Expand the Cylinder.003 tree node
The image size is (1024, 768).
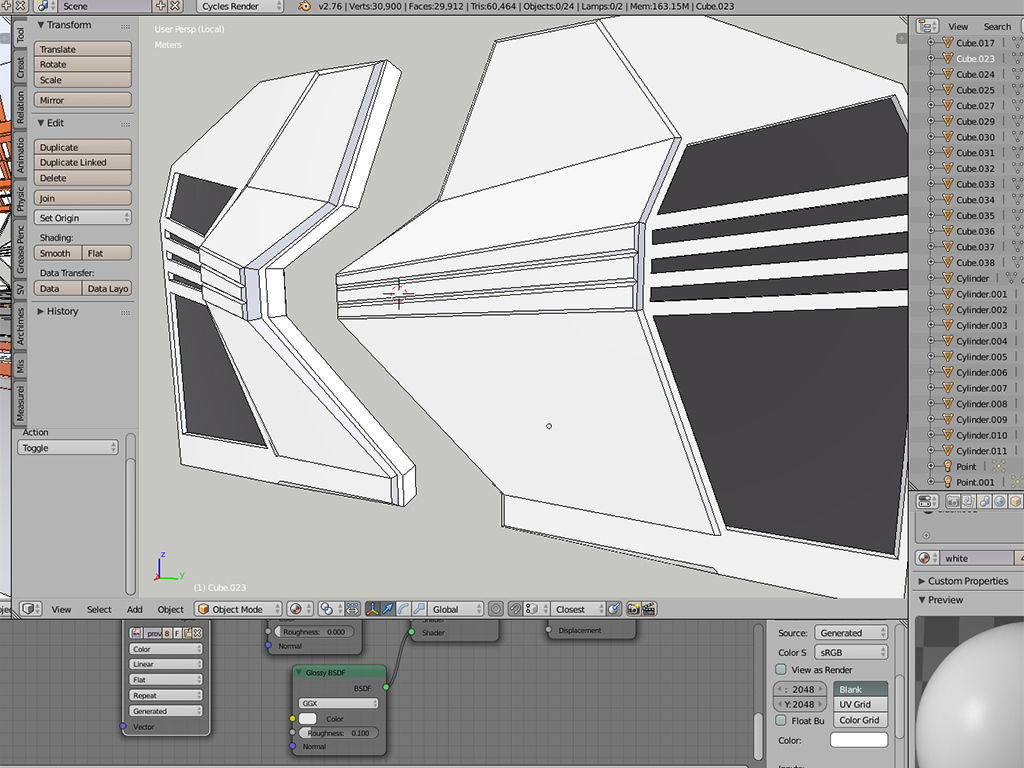coord(931,325)
